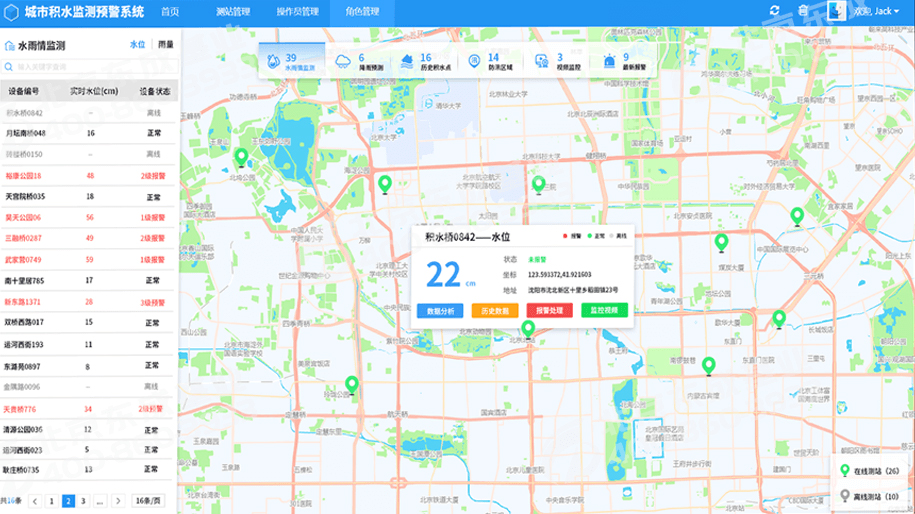Viewport: 915px width, 514px height.
Task: Select the 防洪区域 icon
Action: [x=475, y=62]
